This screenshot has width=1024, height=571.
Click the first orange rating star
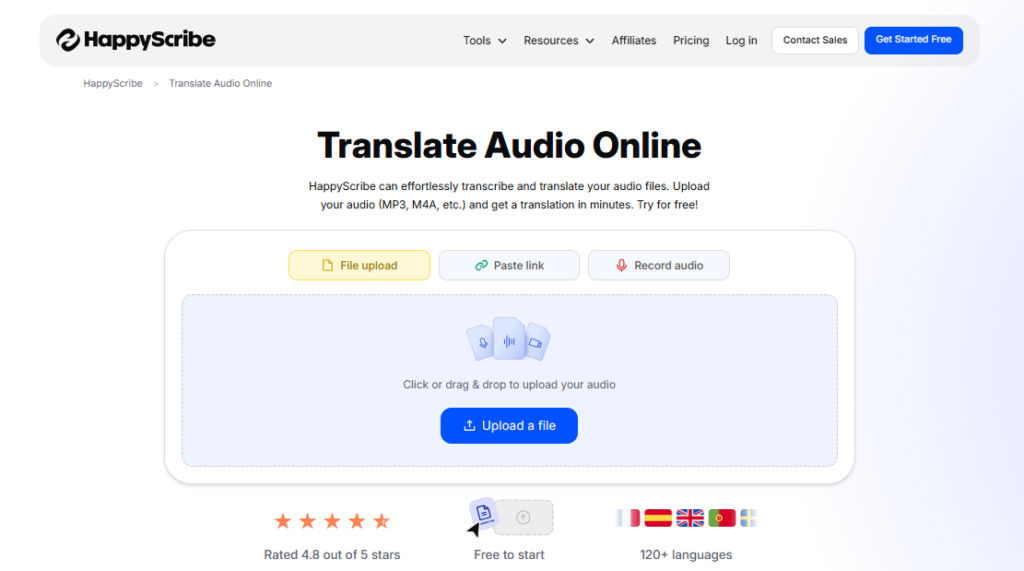[283, 521]
